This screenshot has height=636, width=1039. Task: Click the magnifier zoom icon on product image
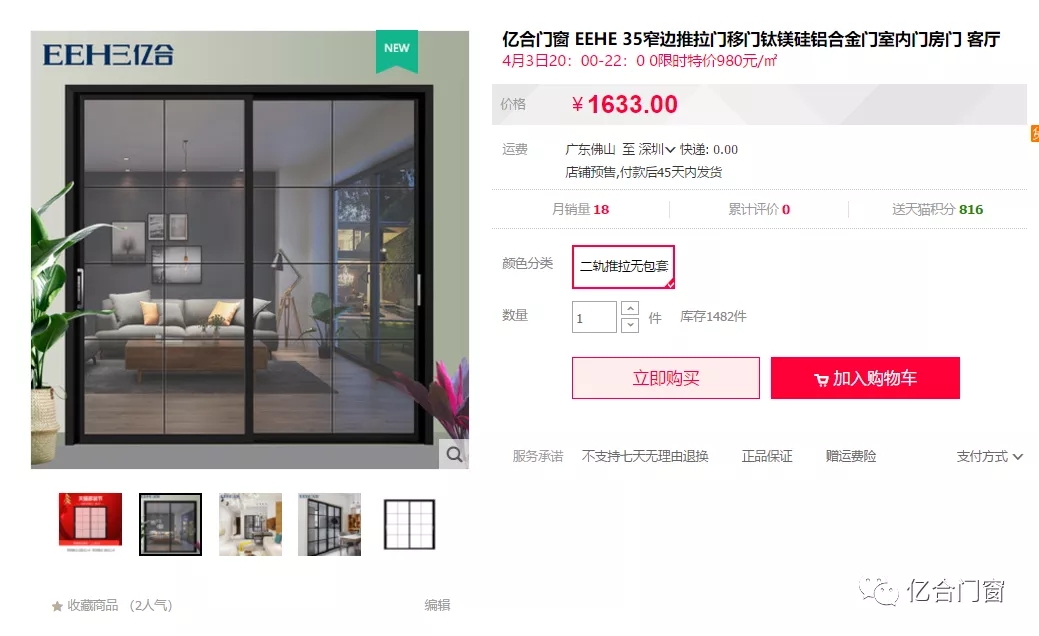pyautogui.click(x=454, y=454)
